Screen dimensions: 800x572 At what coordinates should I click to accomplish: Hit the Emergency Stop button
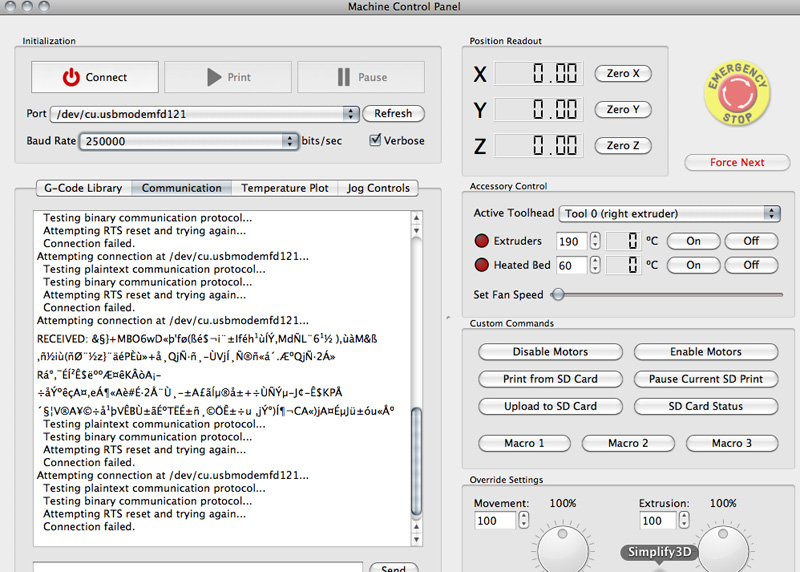(x=737, y=94)
